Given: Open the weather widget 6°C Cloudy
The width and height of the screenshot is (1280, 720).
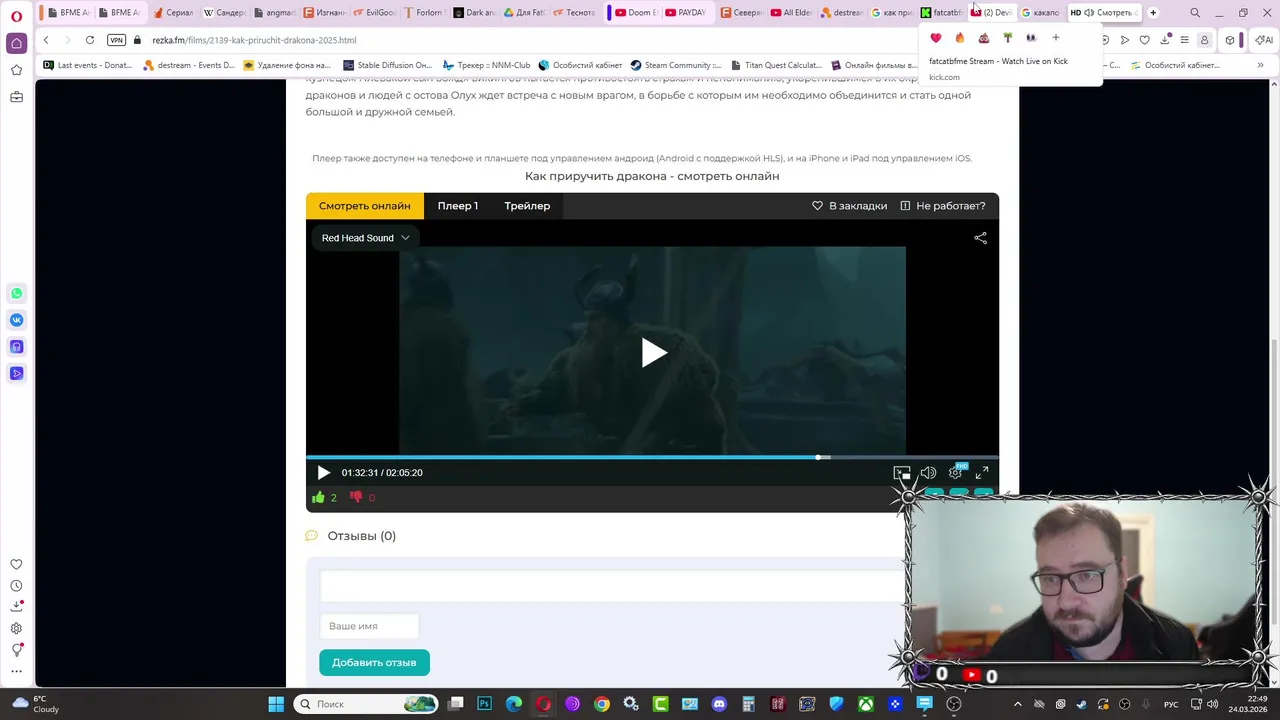Looking at the screenshot, I should (x=35, y=704).
